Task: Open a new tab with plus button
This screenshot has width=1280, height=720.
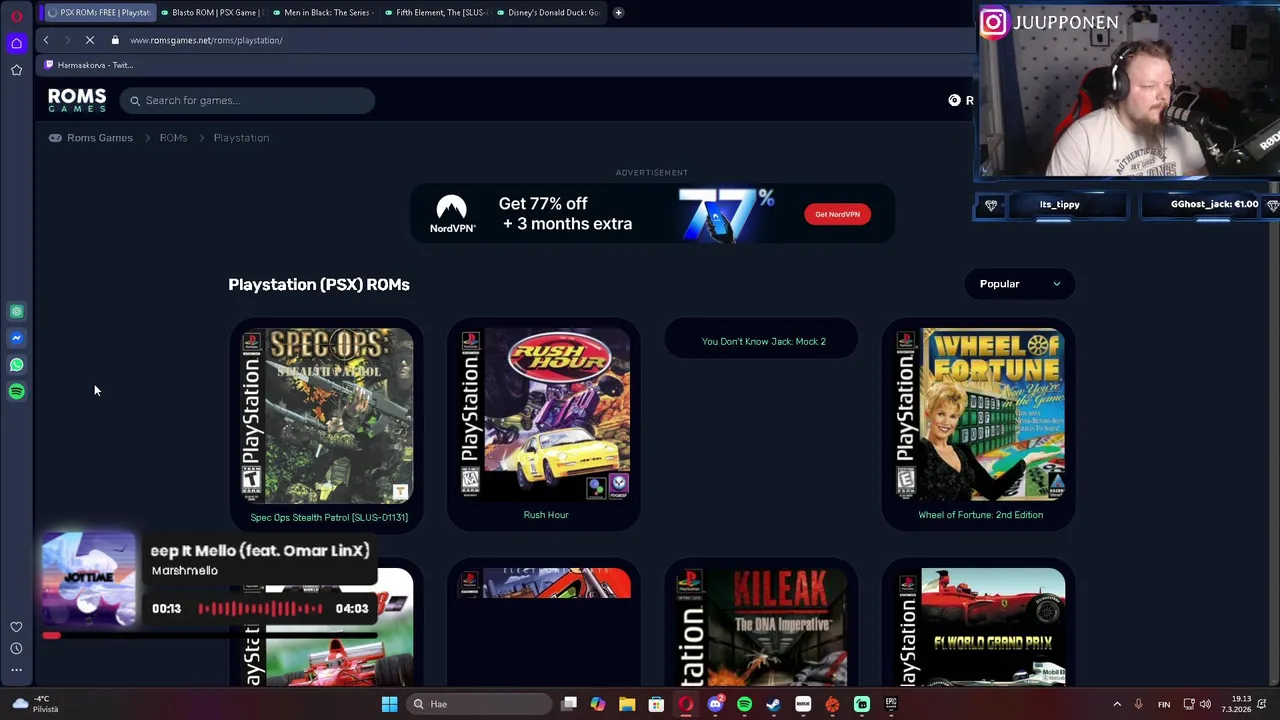Action: coord(618,12)
